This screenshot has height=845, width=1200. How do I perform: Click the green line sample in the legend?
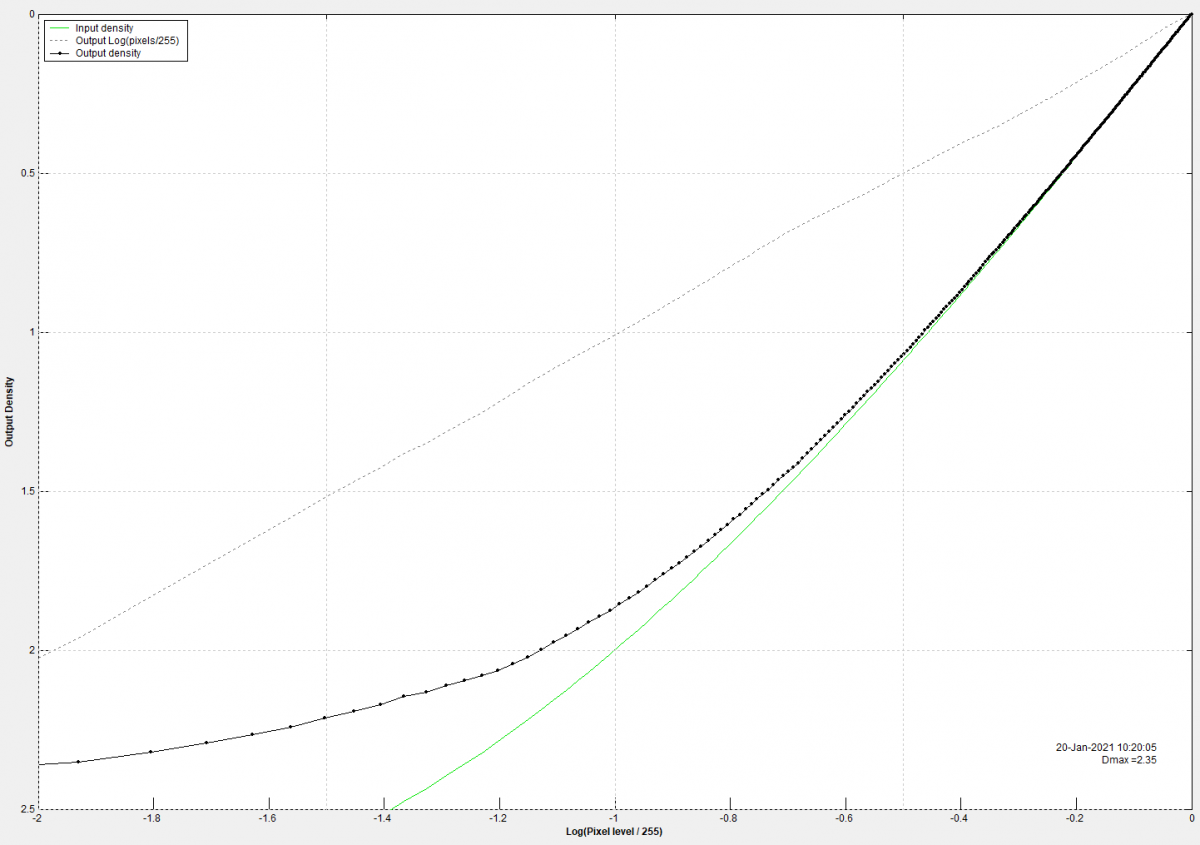(58, 28)
